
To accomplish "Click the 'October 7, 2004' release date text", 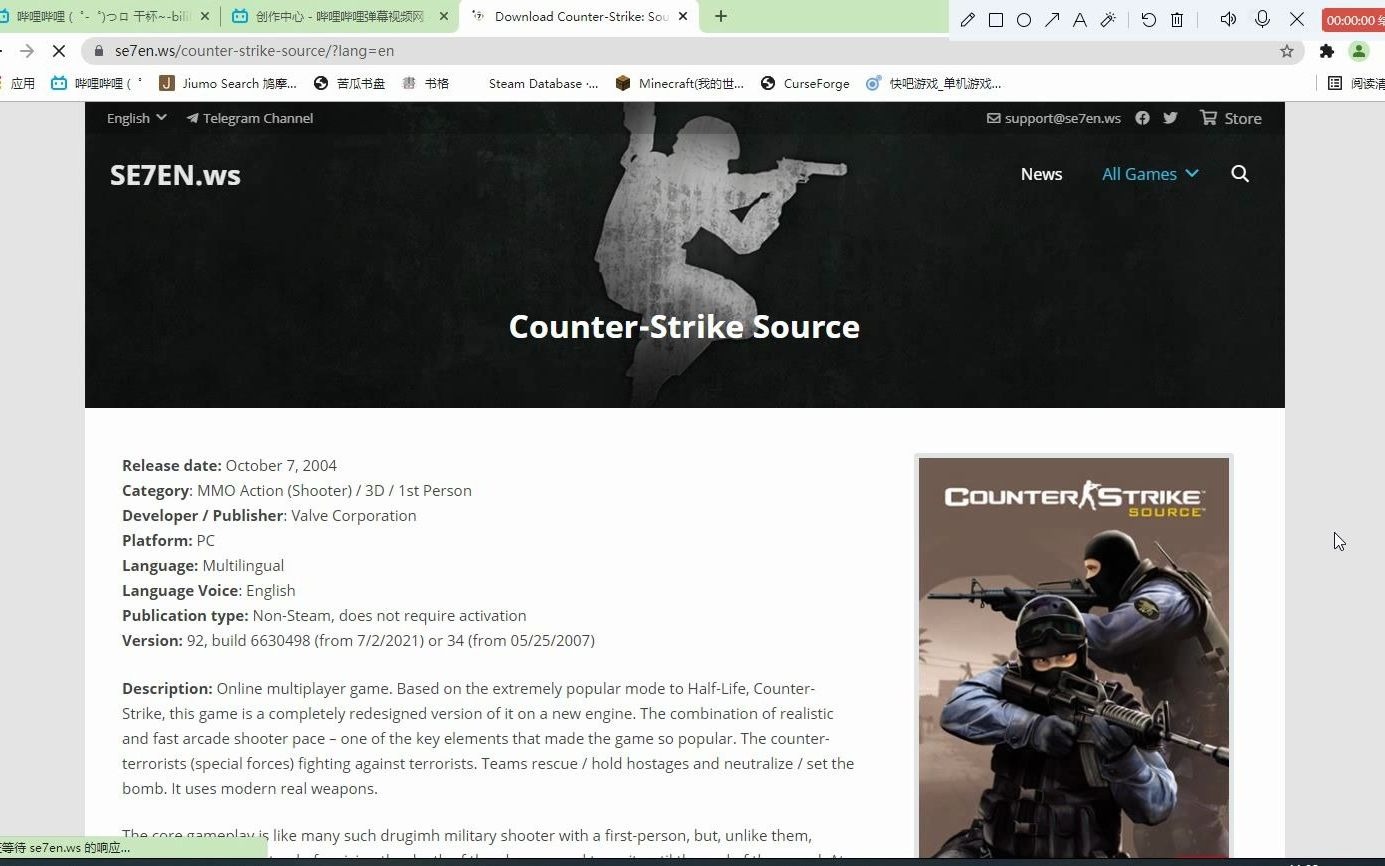I will pyautogui.click(x=281, y=465).
